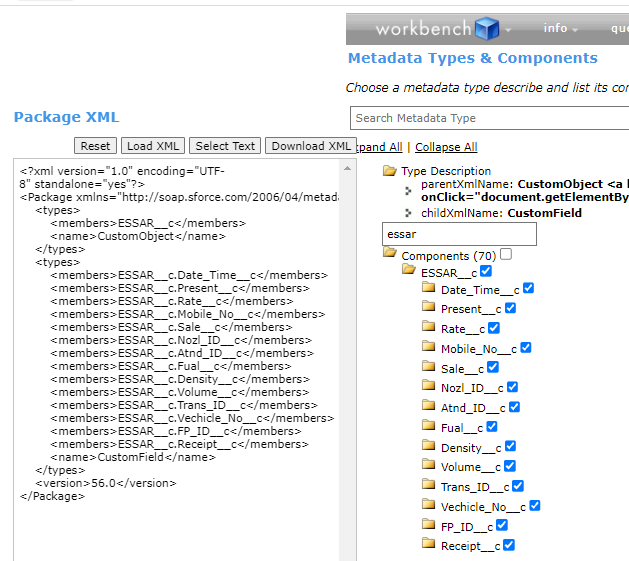Uncheck the Sale__c checkbox
629x561 pixels.
click(493, 367)
